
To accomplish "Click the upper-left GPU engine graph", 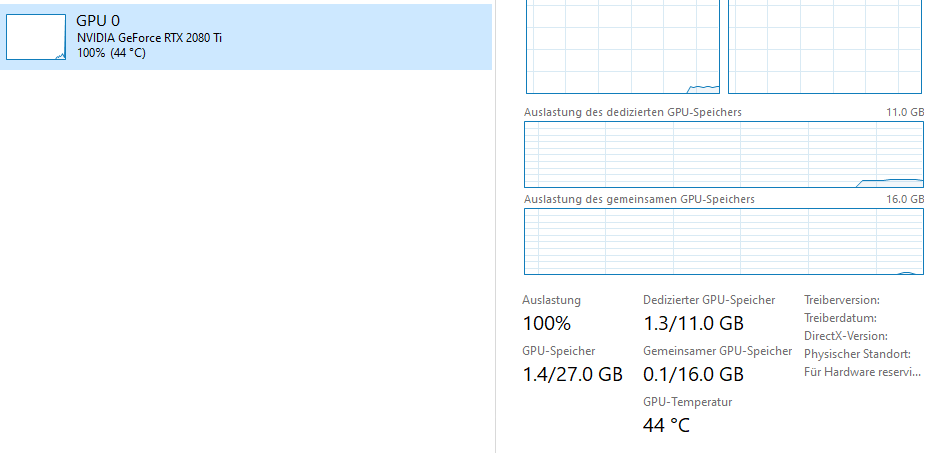I will click(x=623, y=47).
